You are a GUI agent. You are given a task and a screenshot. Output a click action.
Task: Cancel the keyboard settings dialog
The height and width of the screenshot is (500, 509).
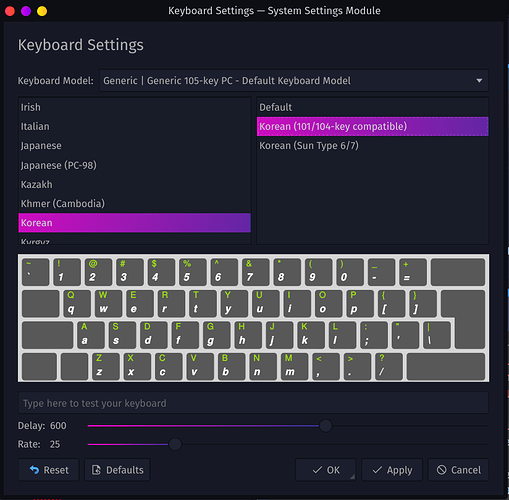pyautogui.click(x=458, y=470)
